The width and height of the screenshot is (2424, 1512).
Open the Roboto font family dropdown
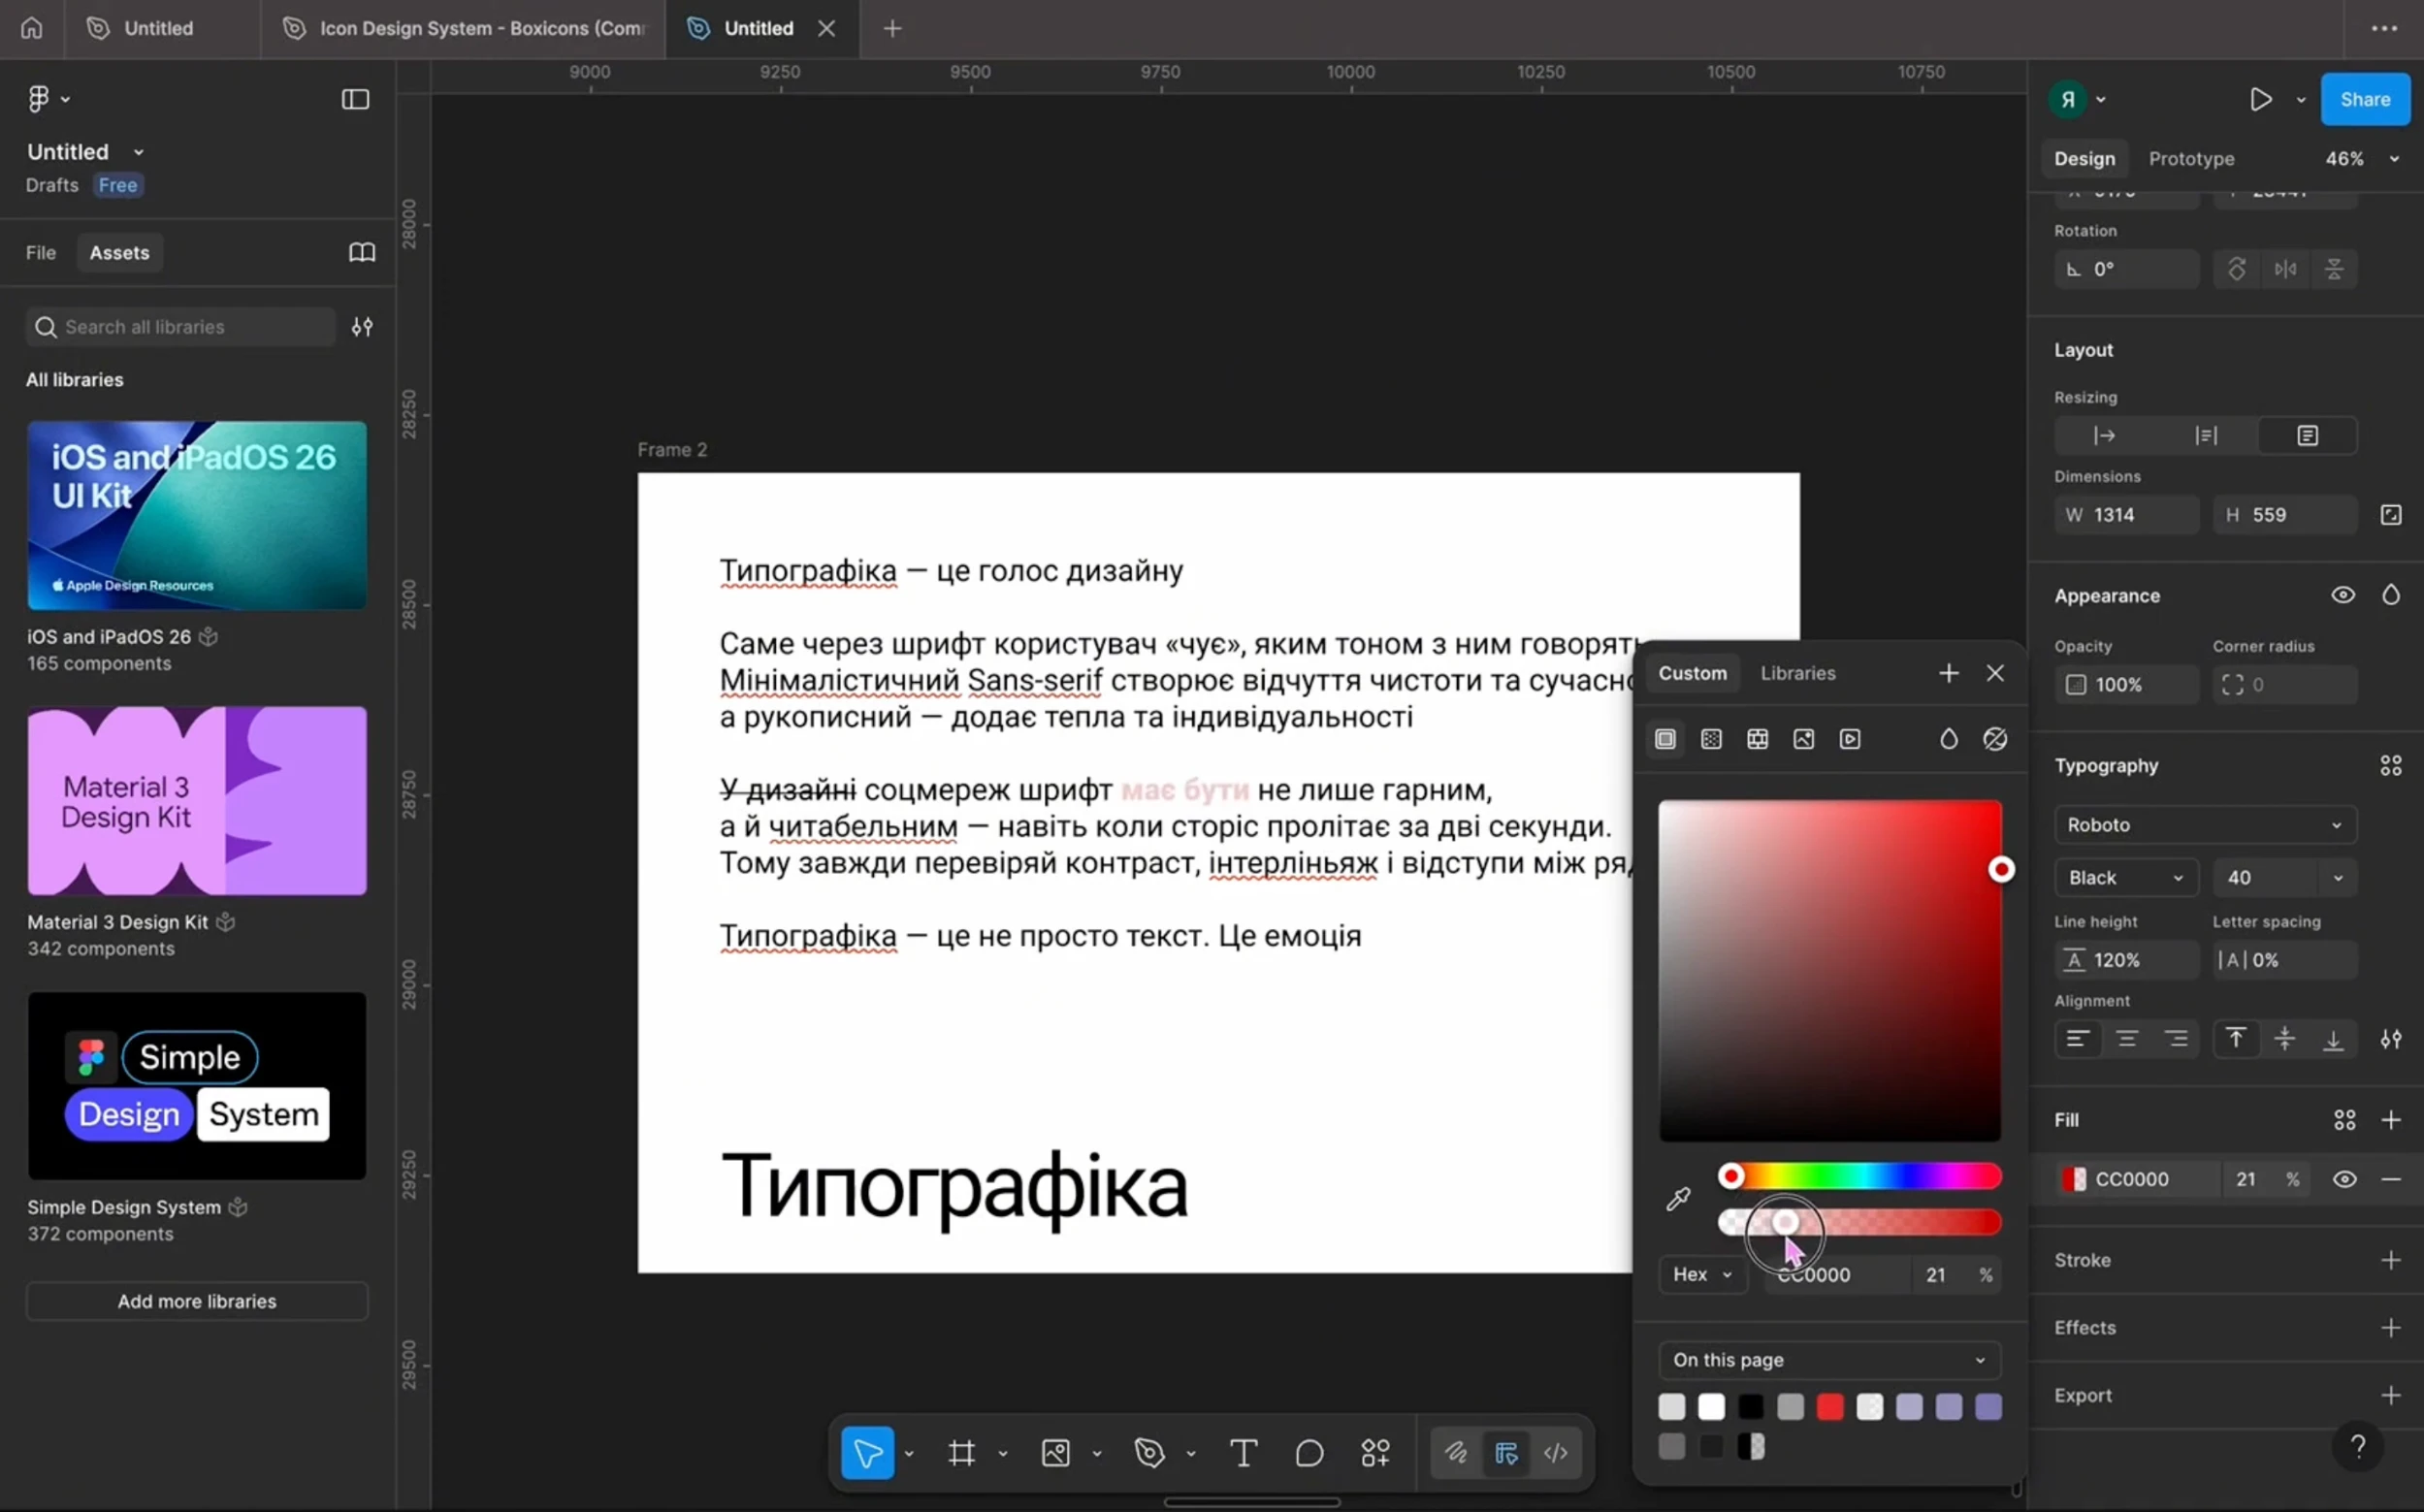[2205, 825]
